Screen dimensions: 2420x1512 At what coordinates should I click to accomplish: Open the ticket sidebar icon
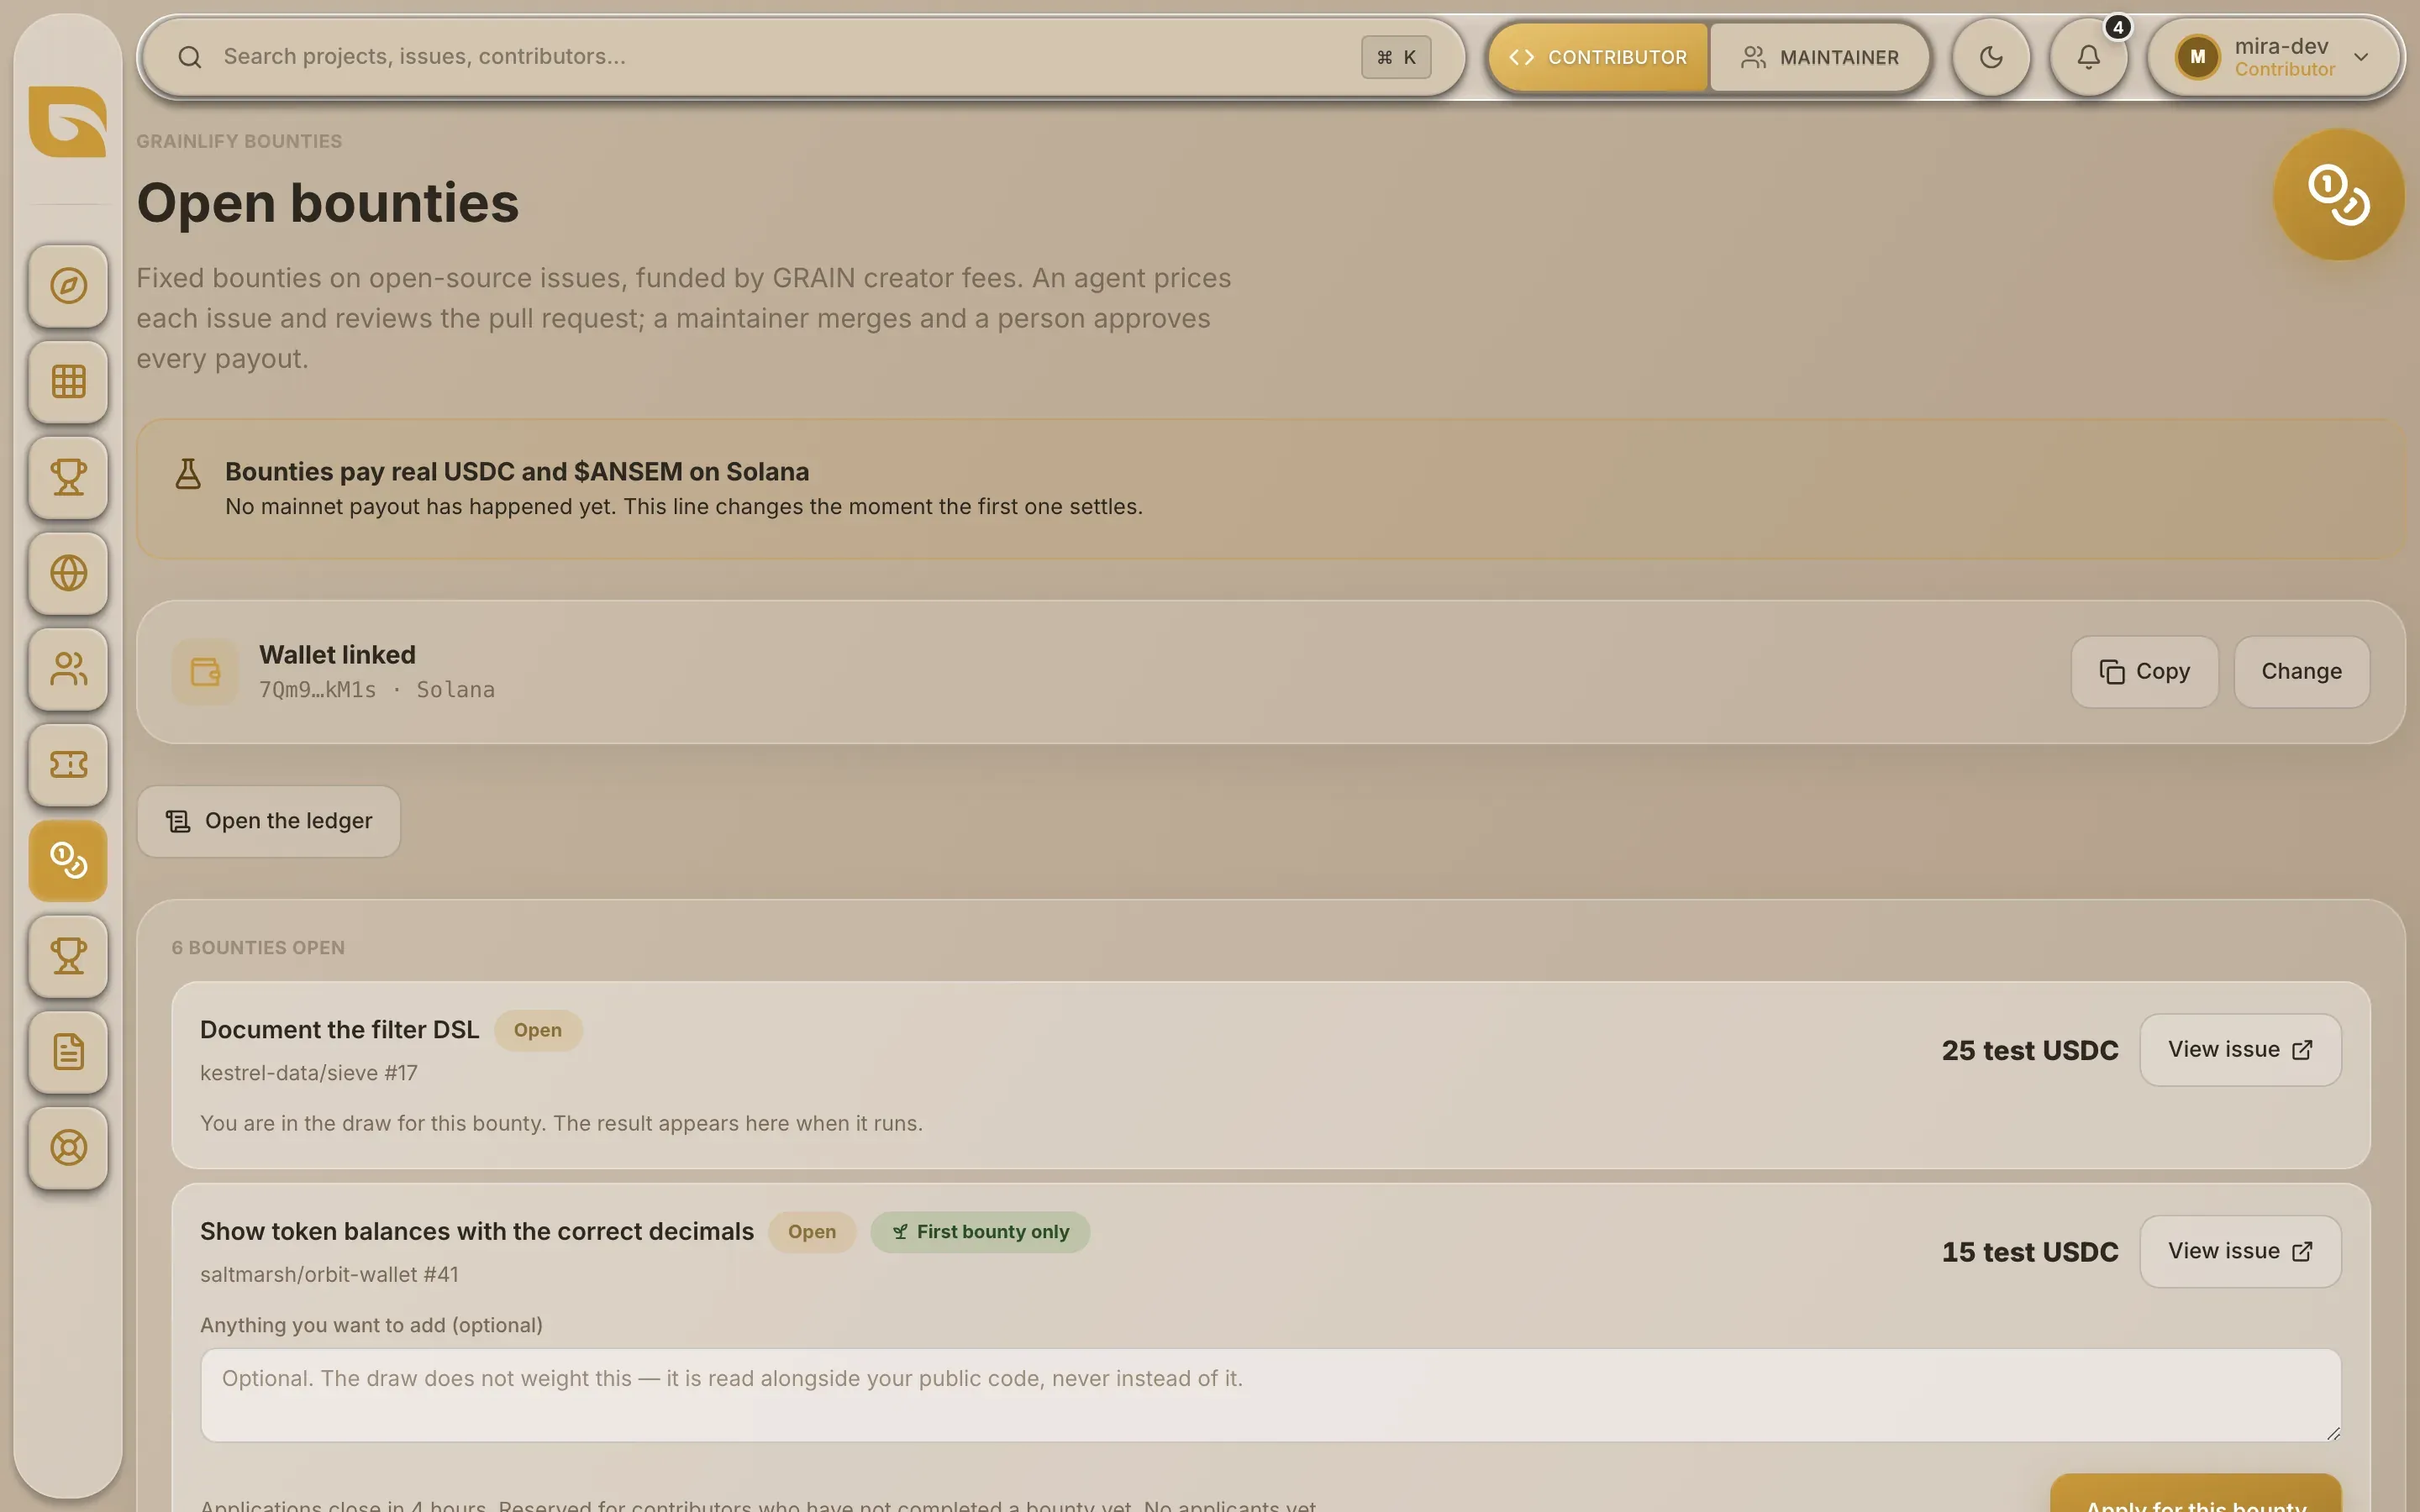pyautogui.click(x=68, y=765)
